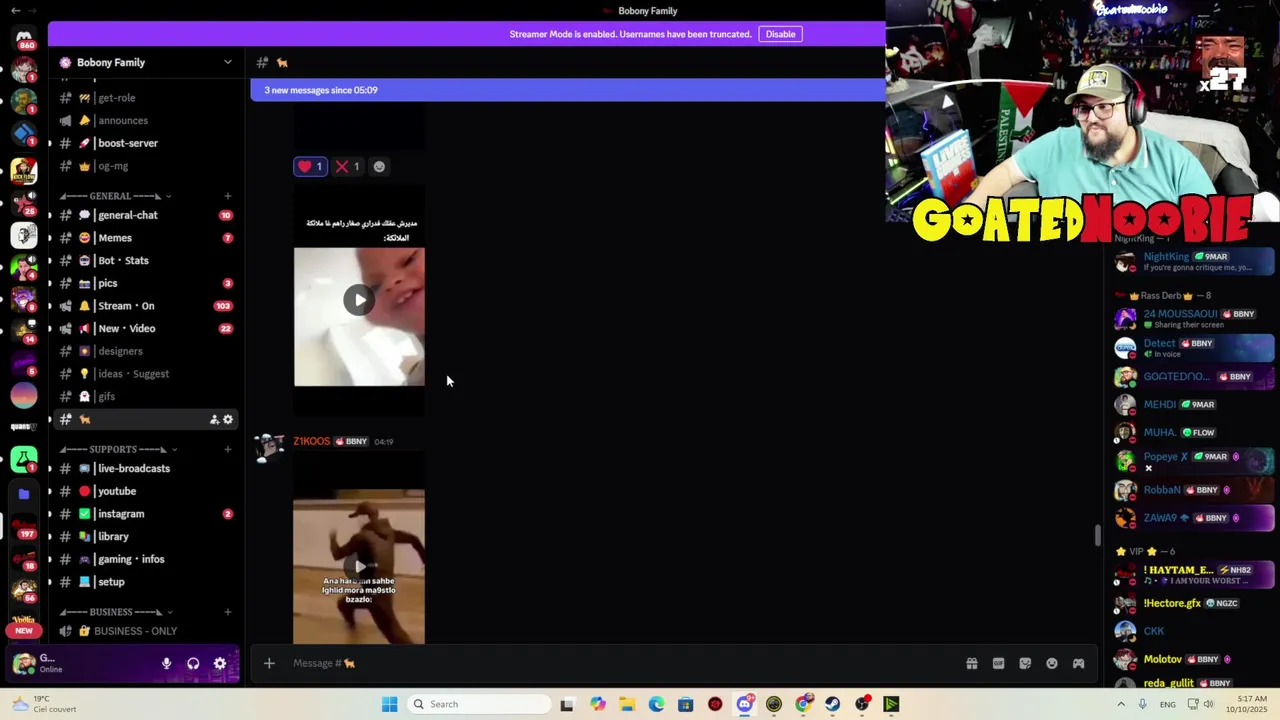Open Steam from the taskbar
Image resolution: width=1280 pixels, height=720 pixels.
point(832,704)
